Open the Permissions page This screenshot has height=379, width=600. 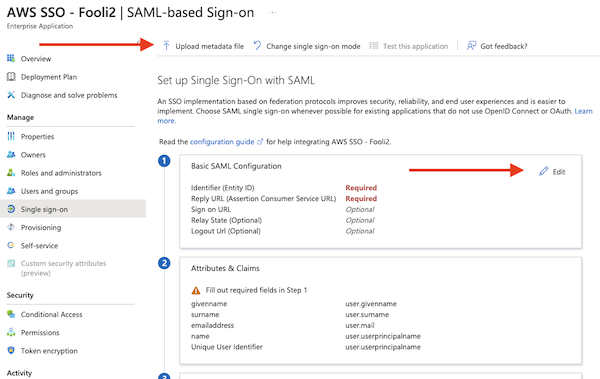click(40, 332)
